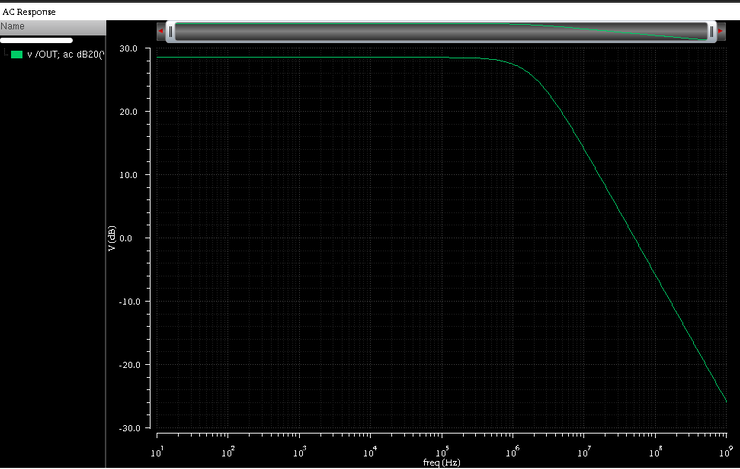Click the 10.0 y-axis tick label

pyautogui.click(x=128, y=175)
